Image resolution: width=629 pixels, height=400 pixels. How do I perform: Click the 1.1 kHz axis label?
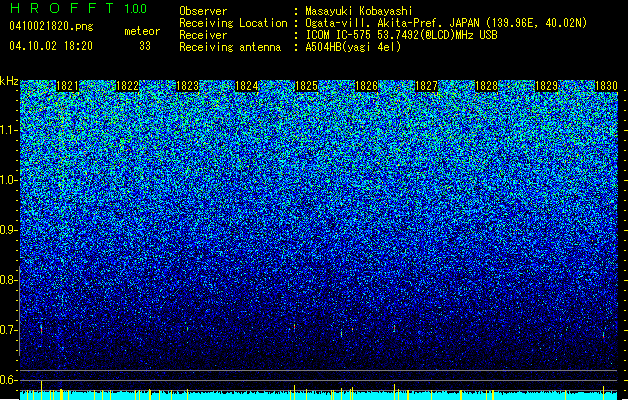point(8,130)
